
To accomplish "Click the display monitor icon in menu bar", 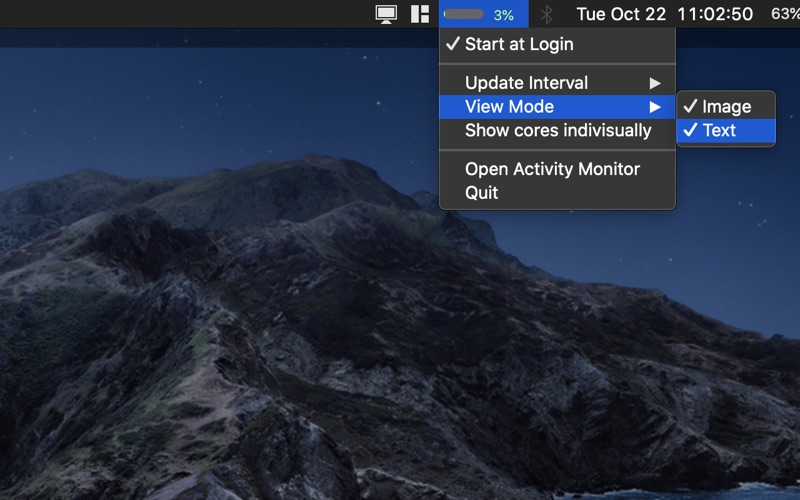I will click(x=386, y=14).
